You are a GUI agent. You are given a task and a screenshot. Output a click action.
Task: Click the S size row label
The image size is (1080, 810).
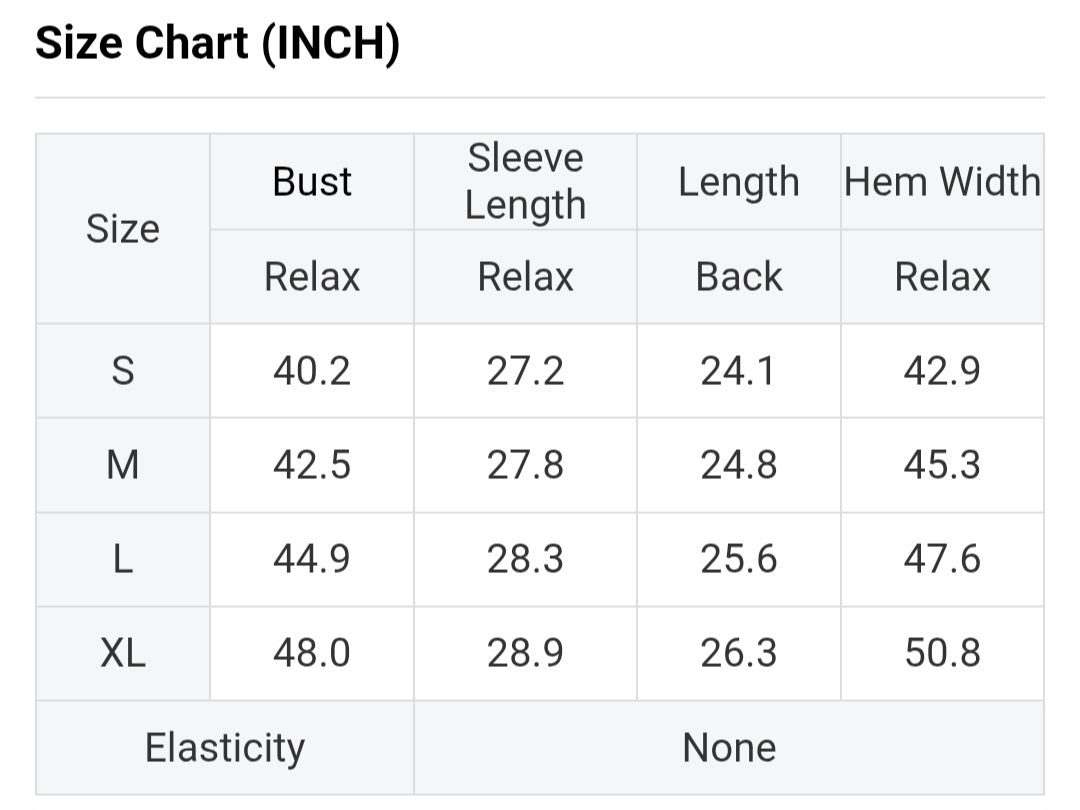pyautogui.click(x=122, y=371)
